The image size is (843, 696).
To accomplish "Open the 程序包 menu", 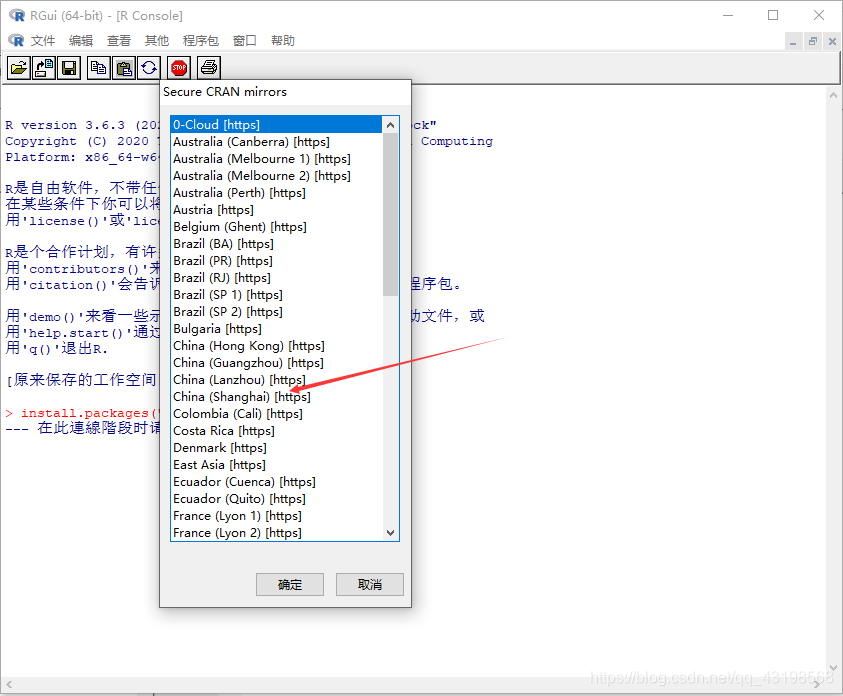I will (x=201, y=40).
